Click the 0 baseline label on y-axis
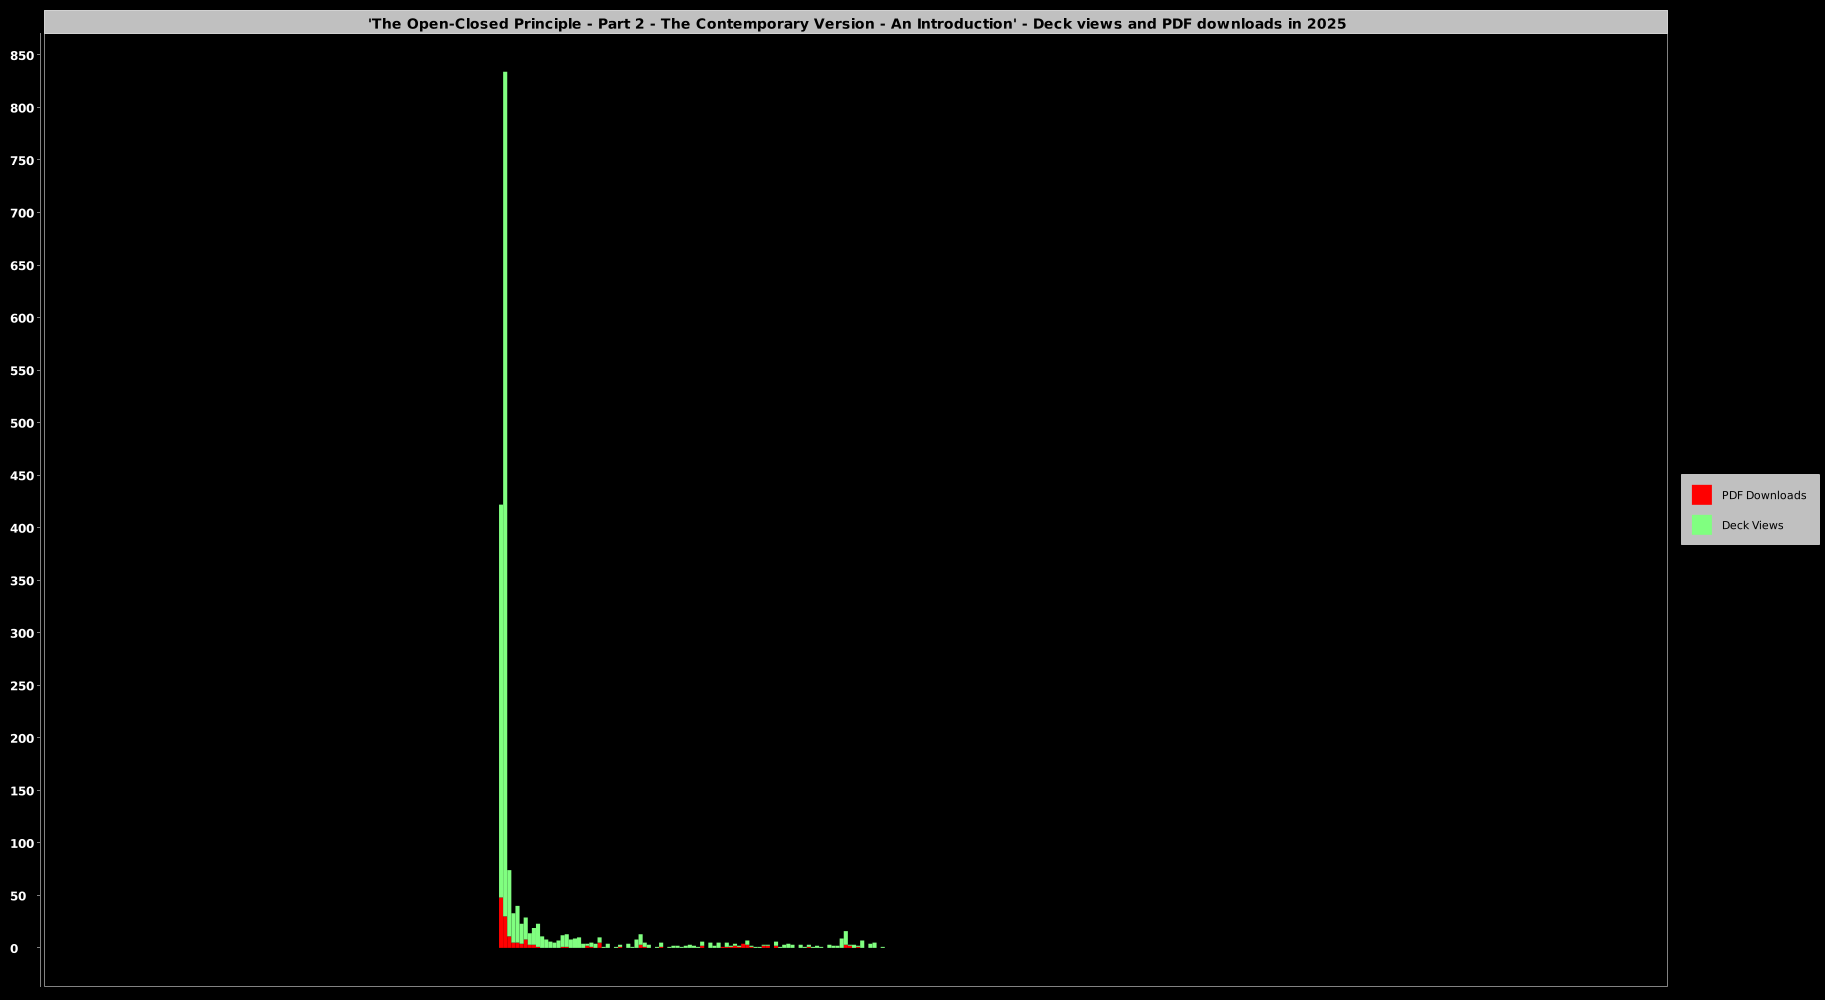 (14, 948)
